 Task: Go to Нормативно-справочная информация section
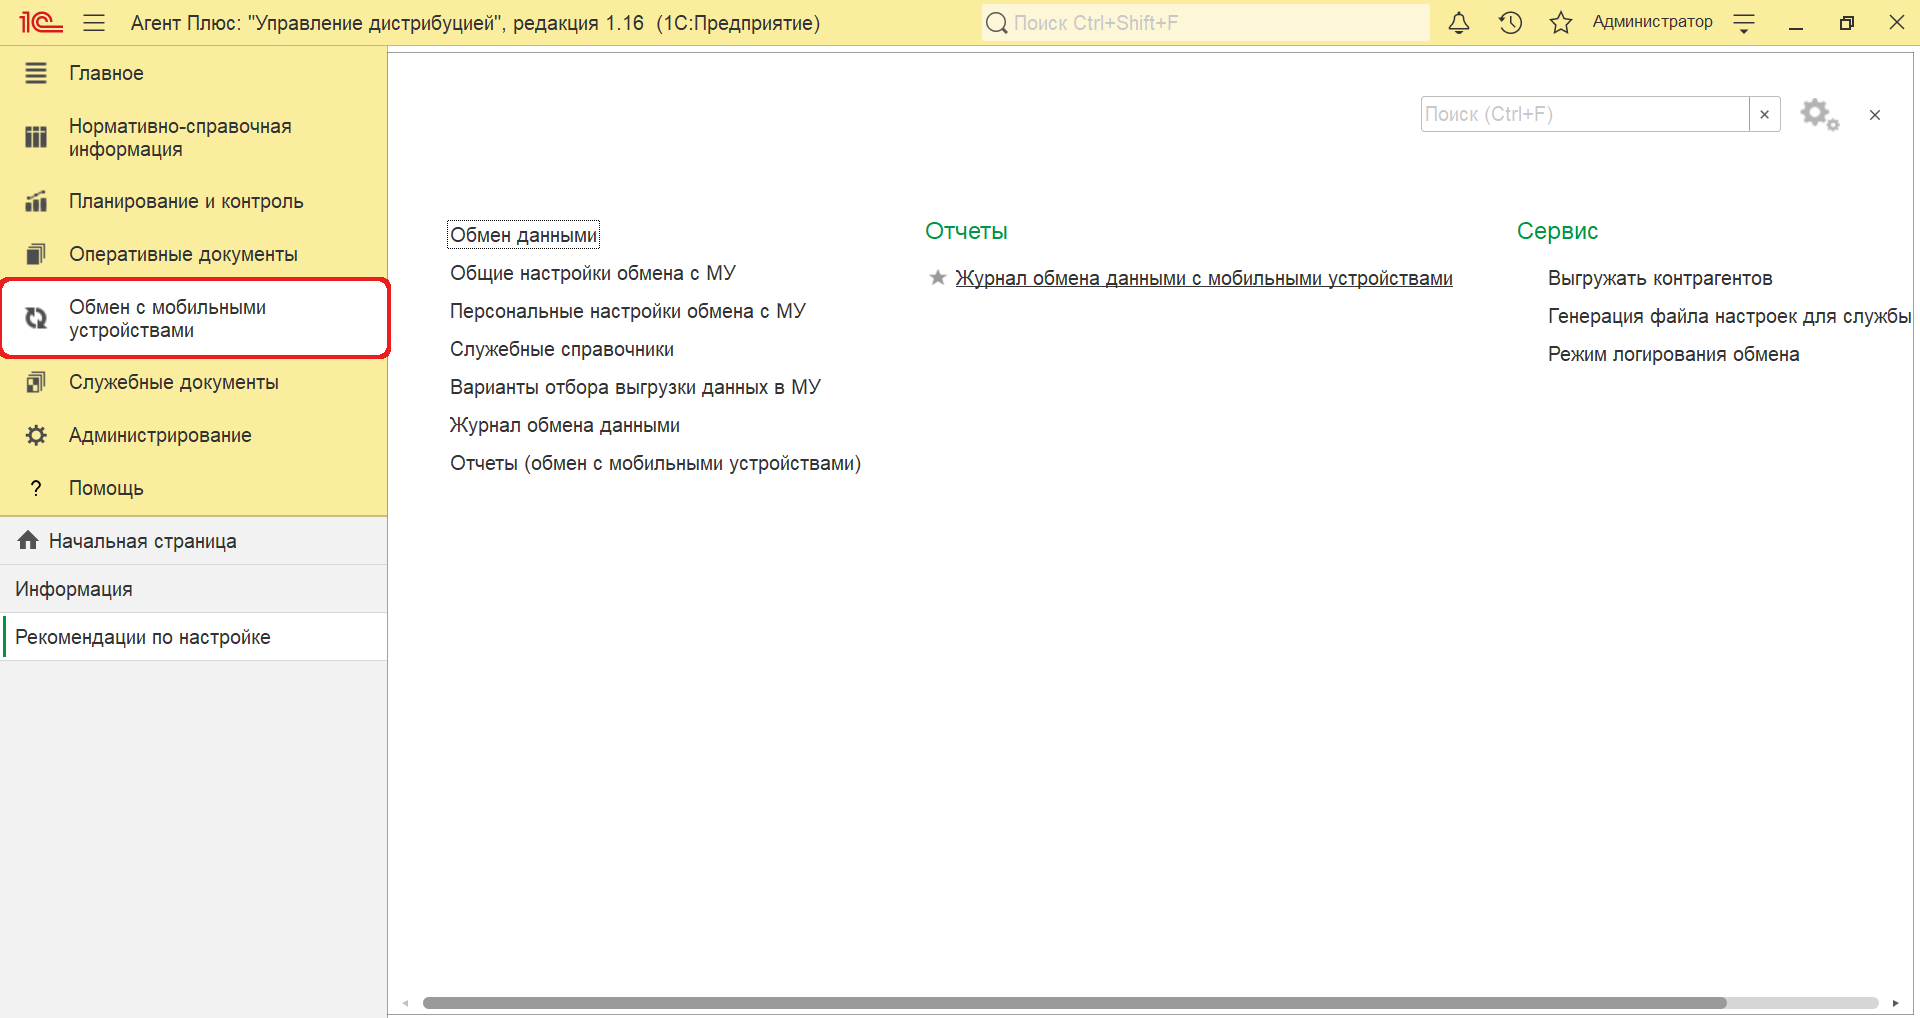(x=180, y=138)
